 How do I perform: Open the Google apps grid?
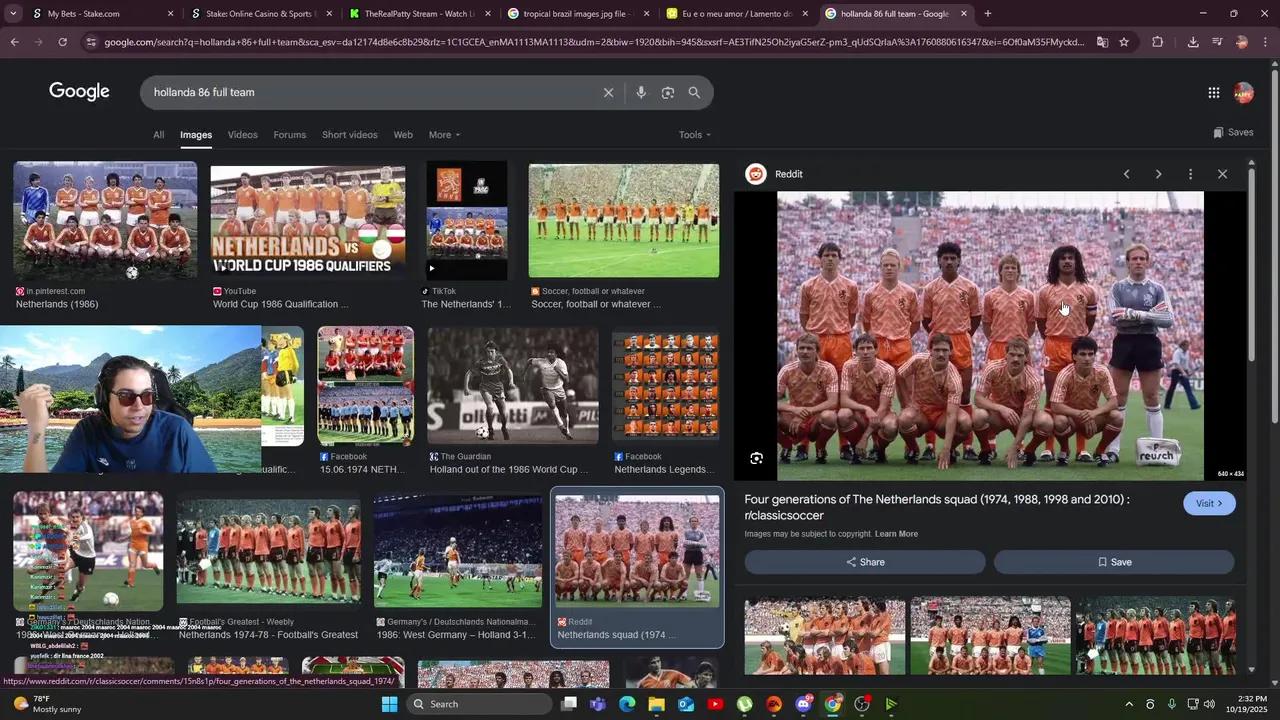point(1213,92)
